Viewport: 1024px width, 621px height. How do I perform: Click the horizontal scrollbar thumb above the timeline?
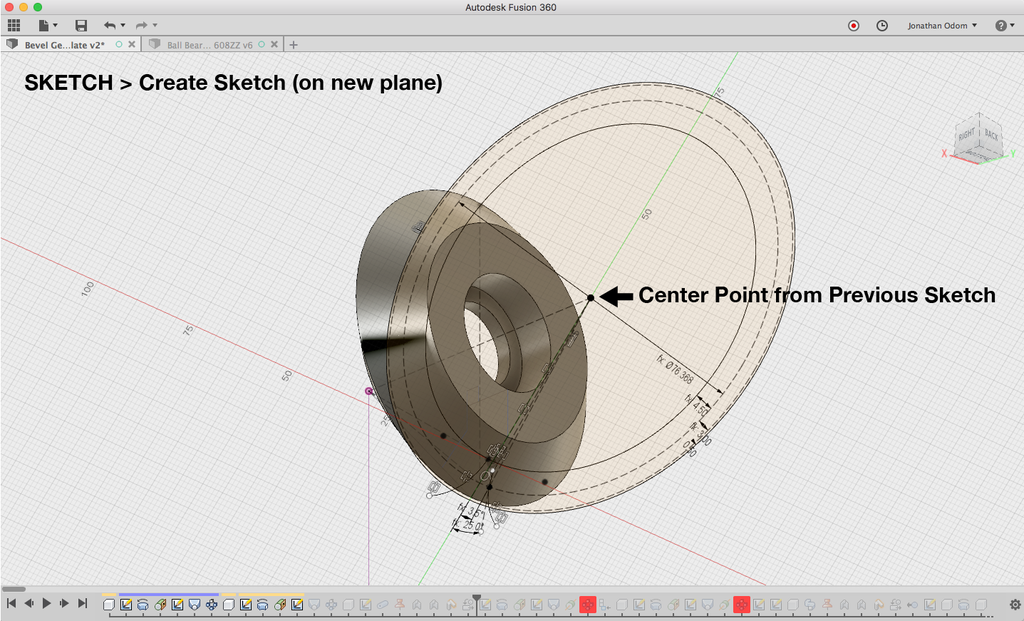coord(14,590)
